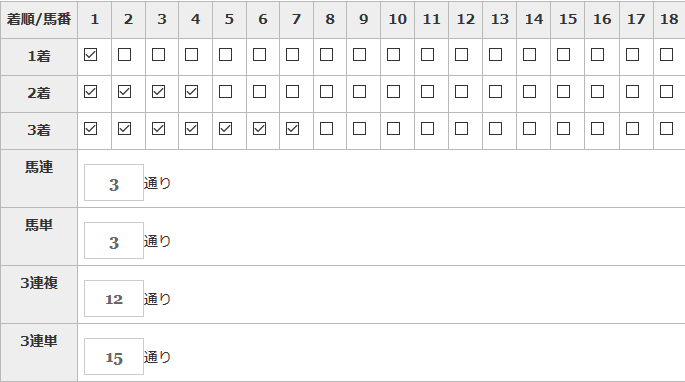
Task: Select horse 18 for 1着
Action: click(666, 55)
